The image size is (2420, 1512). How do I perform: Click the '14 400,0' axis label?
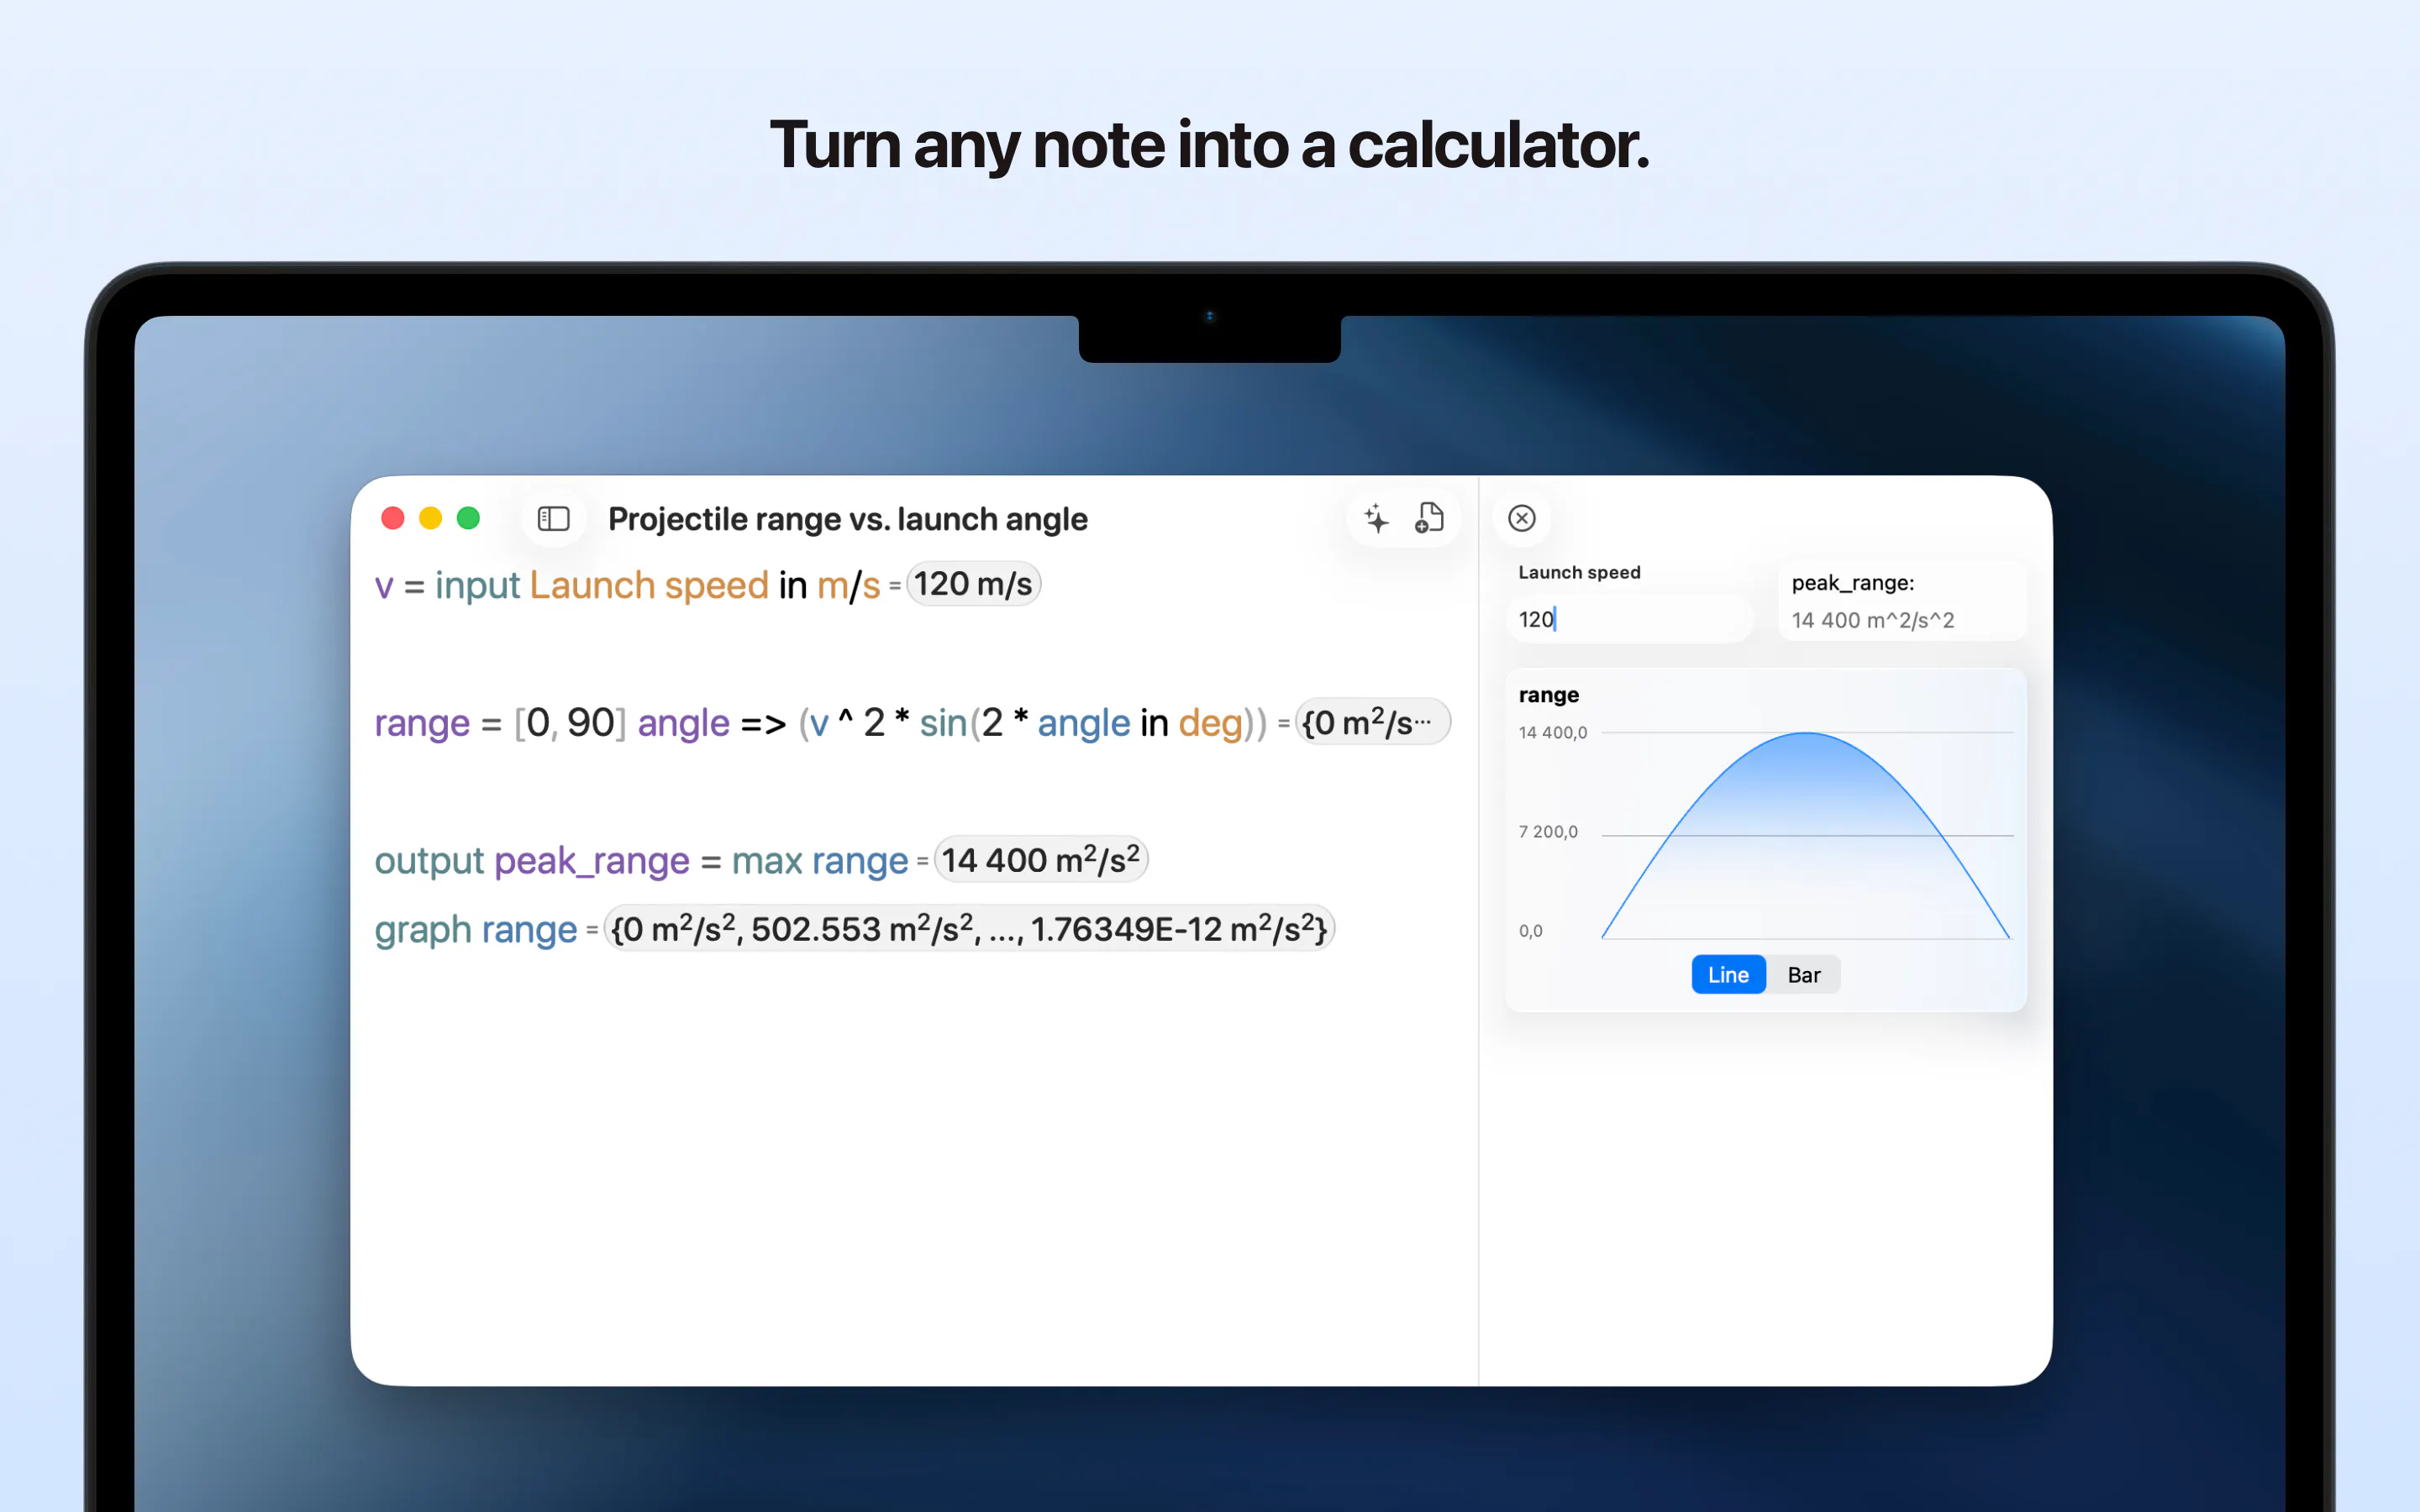click(x=1552, y=732)
